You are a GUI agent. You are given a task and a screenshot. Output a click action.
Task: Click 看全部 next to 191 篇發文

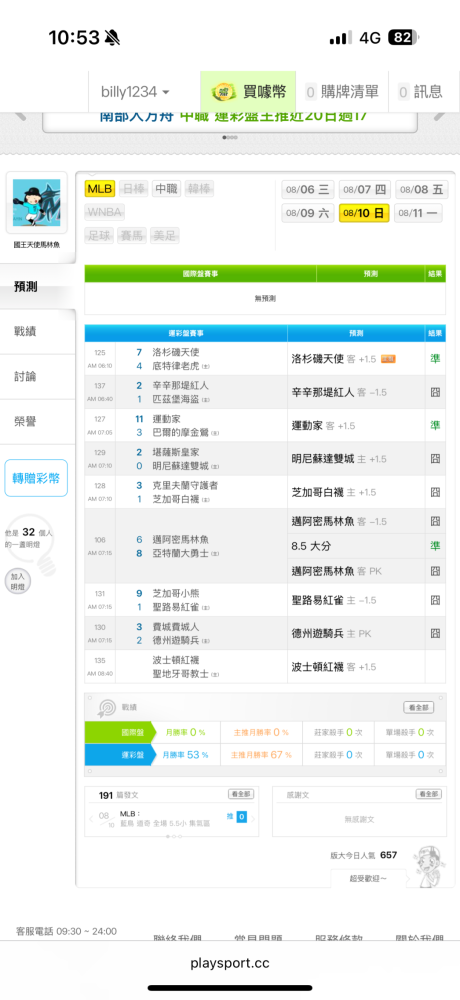click(x=241, y=795)
